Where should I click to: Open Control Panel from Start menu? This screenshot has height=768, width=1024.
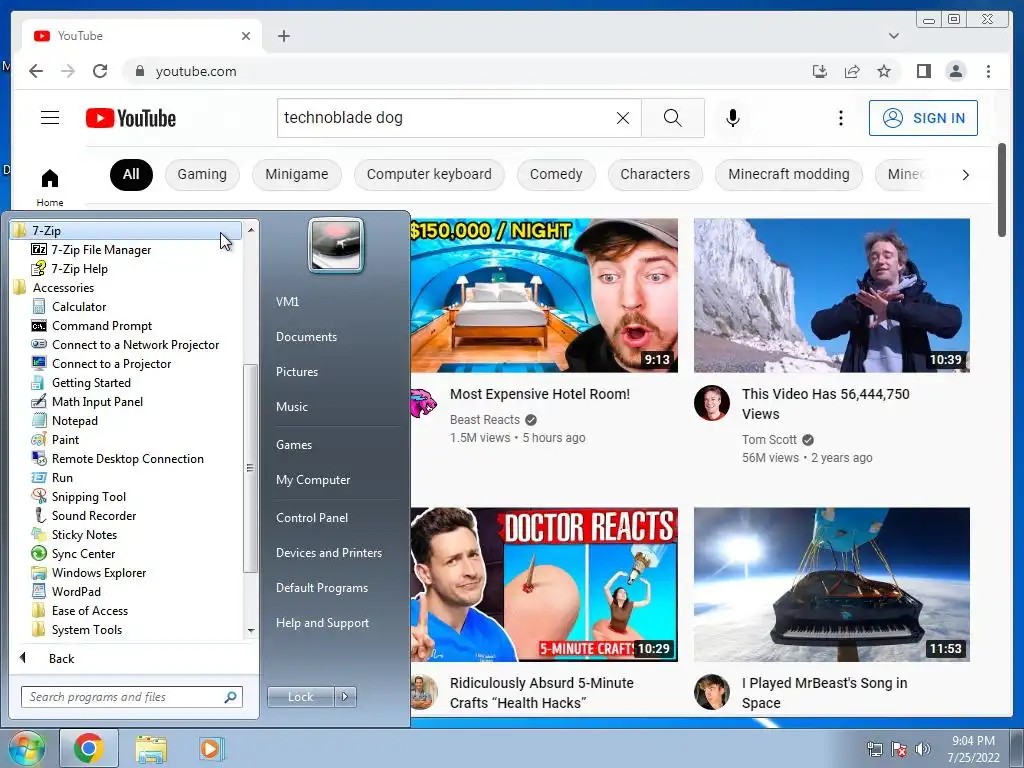(312, 517)
